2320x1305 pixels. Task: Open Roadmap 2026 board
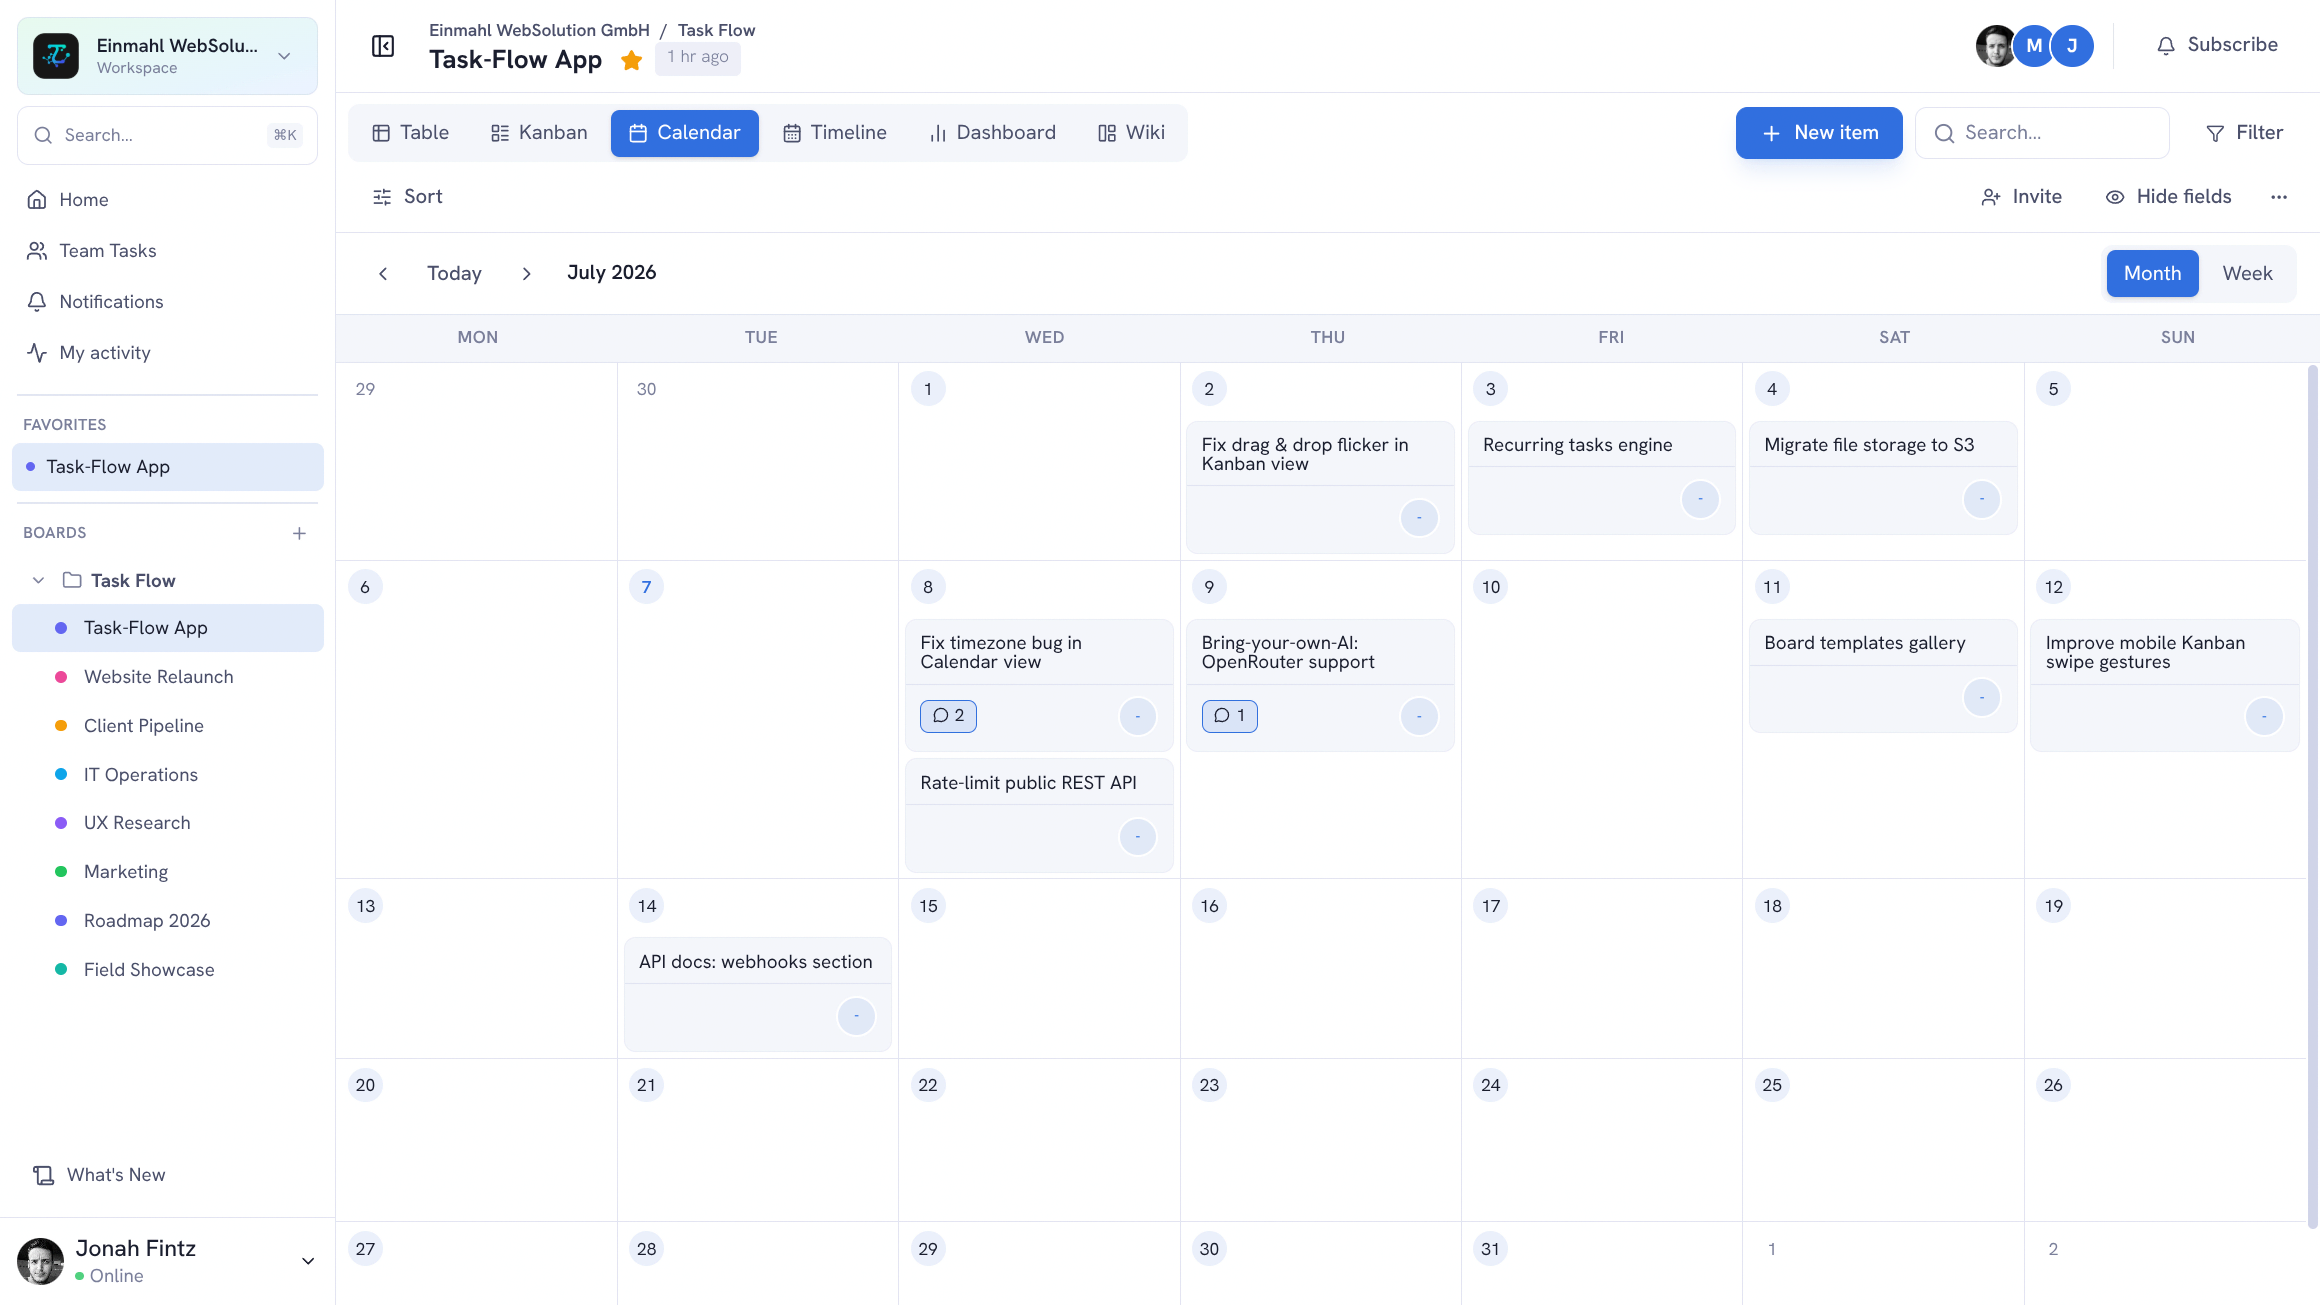coord(167,921)
